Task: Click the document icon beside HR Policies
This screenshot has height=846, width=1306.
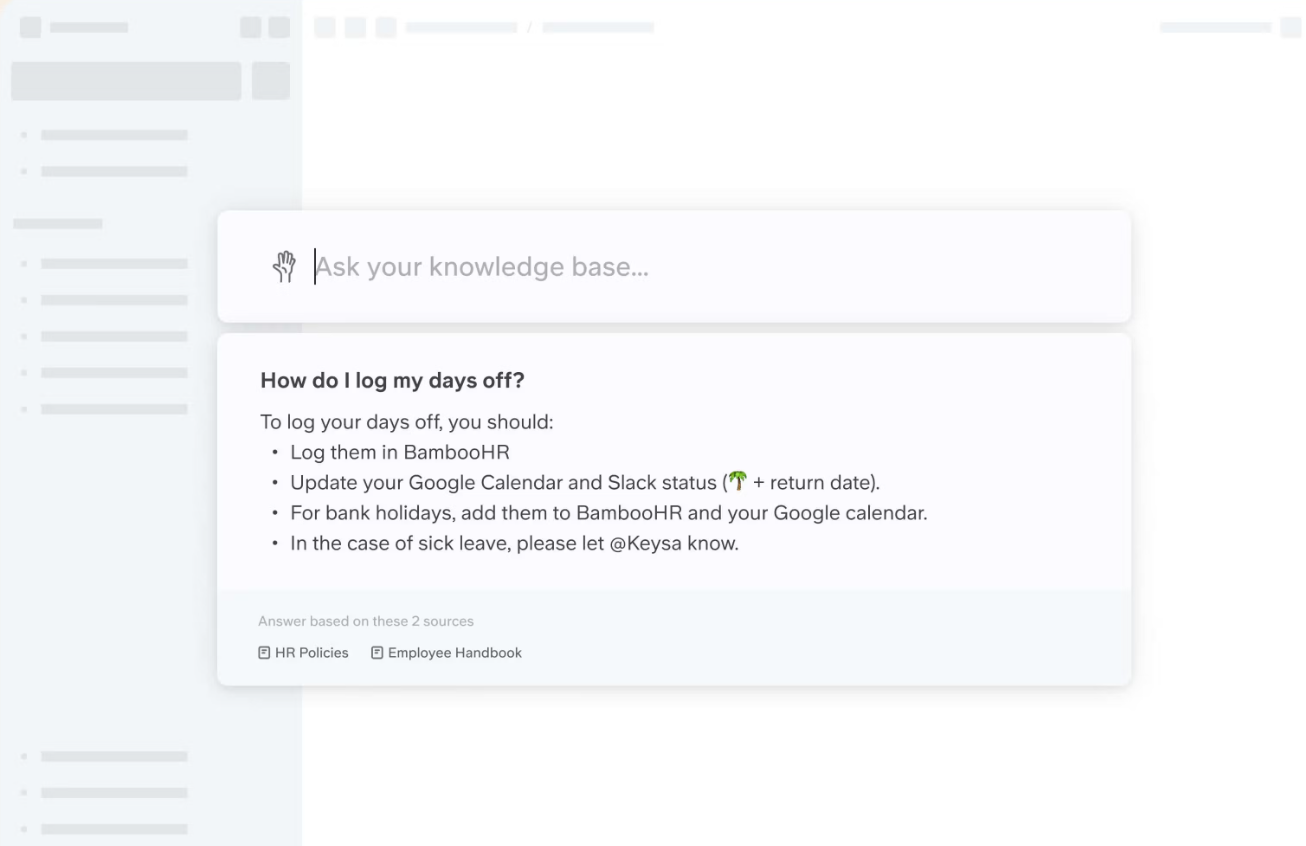Action: coord(264,652)
